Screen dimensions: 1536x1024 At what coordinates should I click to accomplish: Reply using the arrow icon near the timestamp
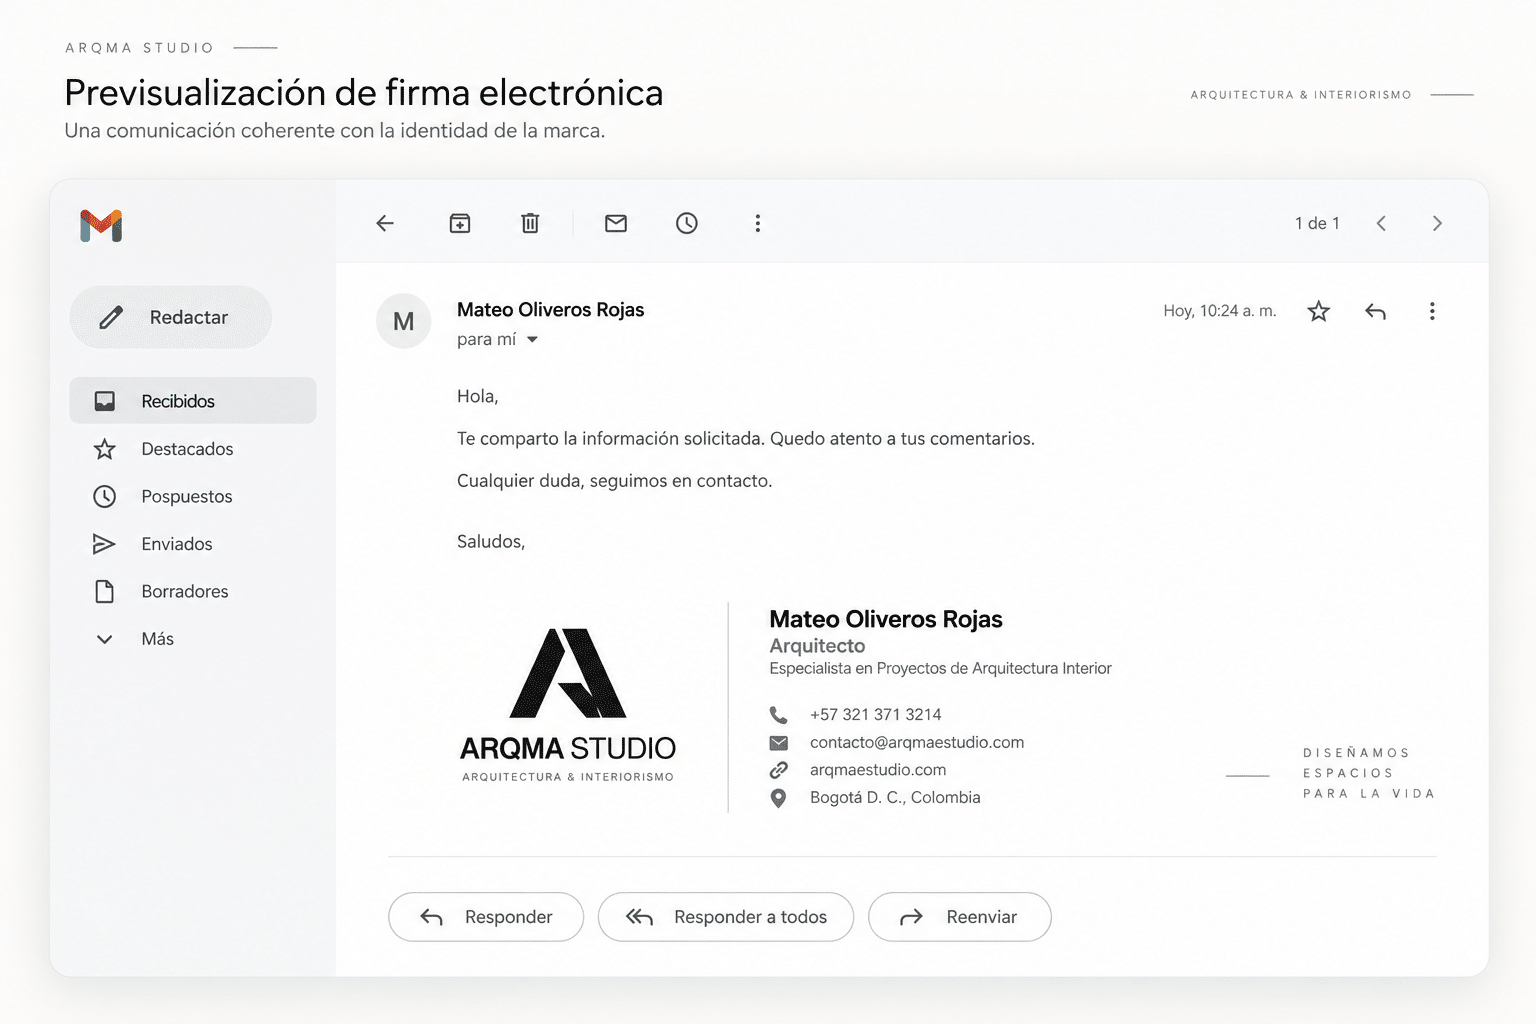tap(1376, 311)
